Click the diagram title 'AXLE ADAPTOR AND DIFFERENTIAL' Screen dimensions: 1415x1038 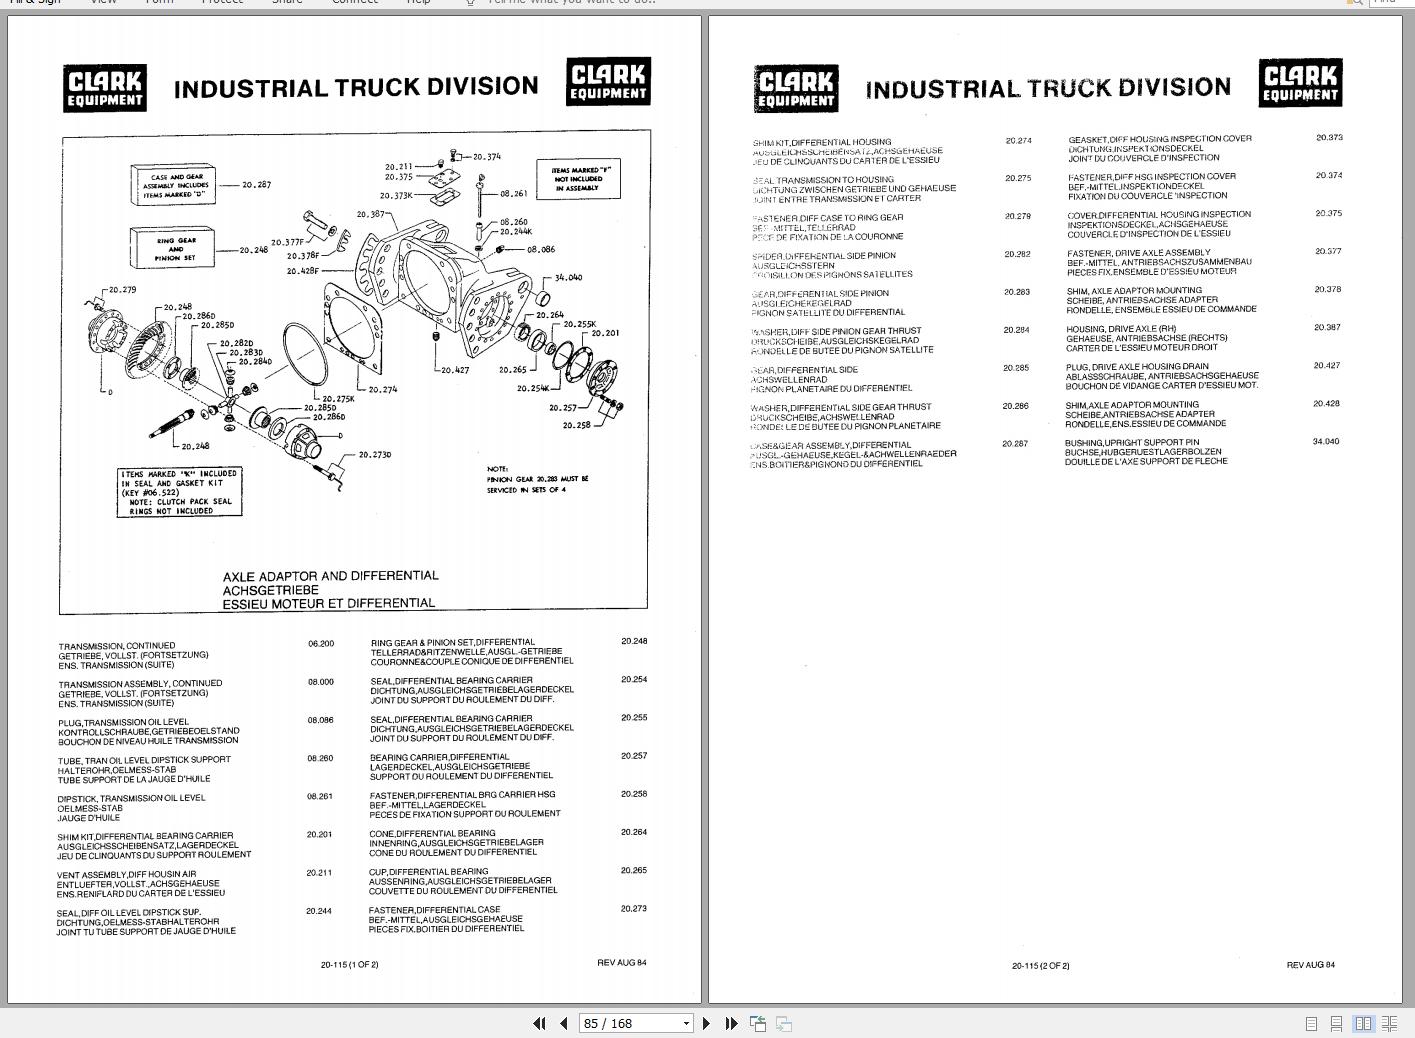pyautogui.click(x=330, y=576)
